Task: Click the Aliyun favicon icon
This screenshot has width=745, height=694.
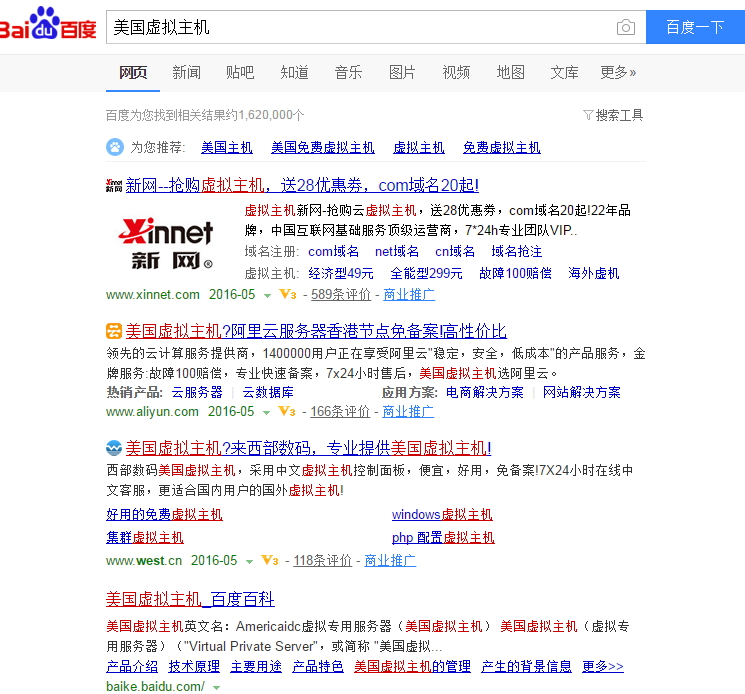Action: 114,332
